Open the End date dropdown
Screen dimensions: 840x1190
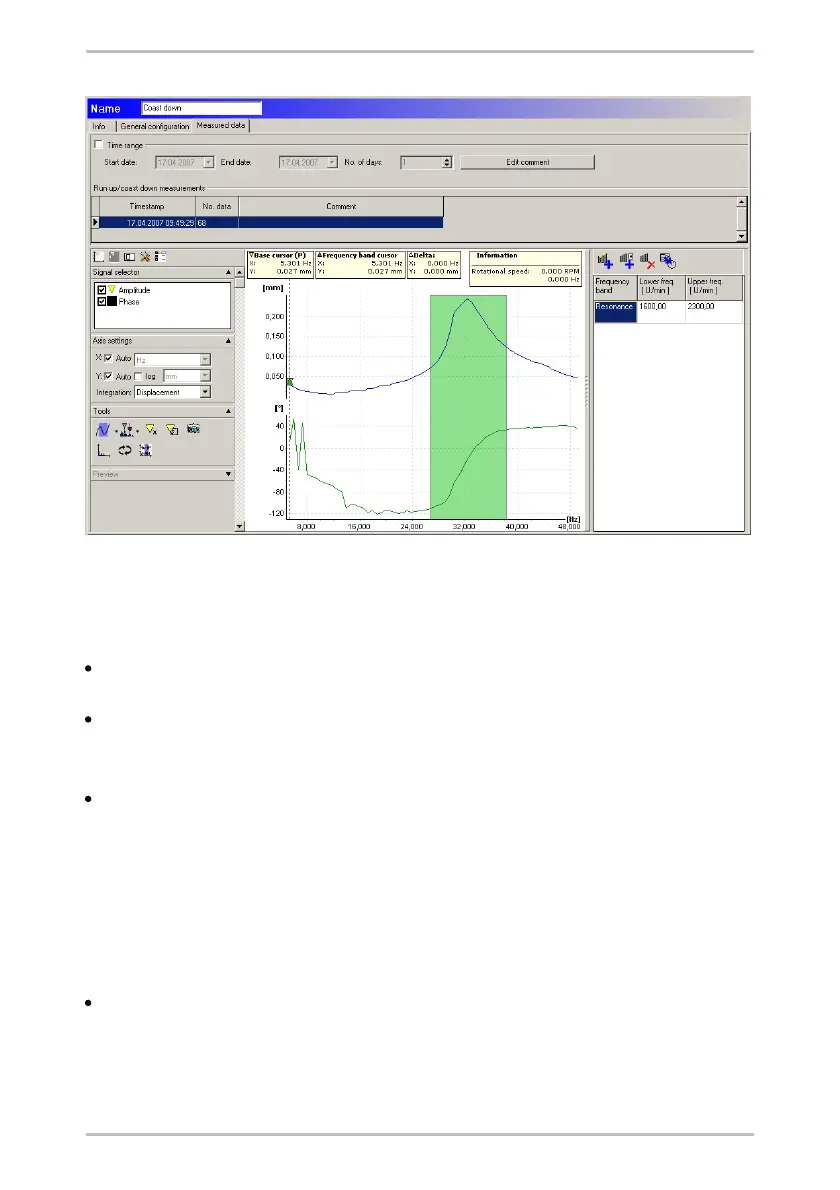(332, 162)
